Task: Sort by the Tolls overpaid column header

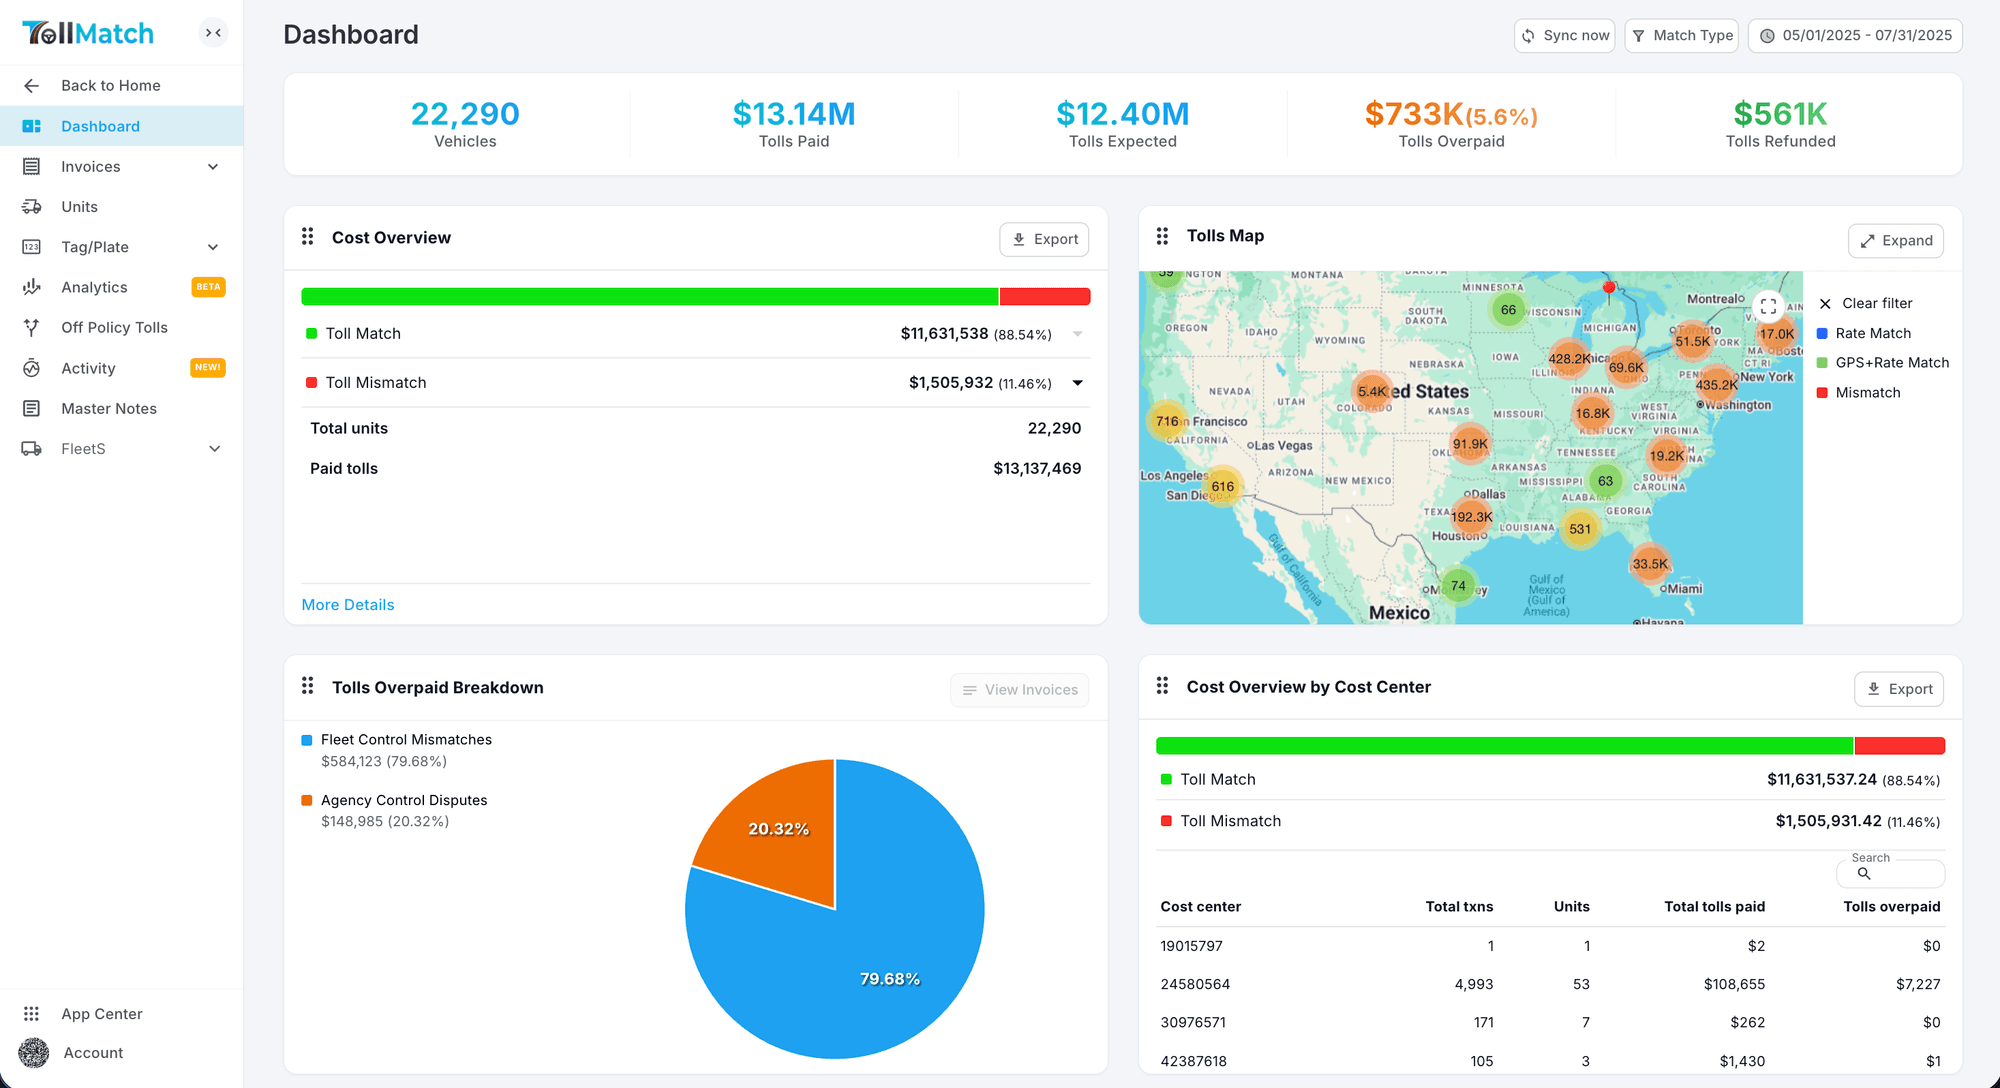Action: tap(1892, 907)
